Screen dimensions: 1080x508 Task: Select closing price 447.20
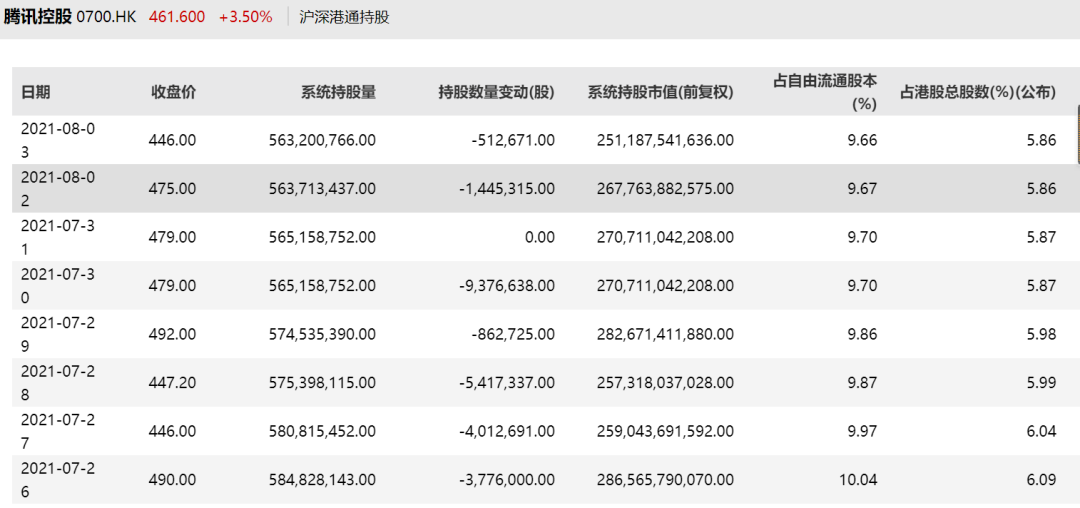pyautogui.click(x=172, y=382)
